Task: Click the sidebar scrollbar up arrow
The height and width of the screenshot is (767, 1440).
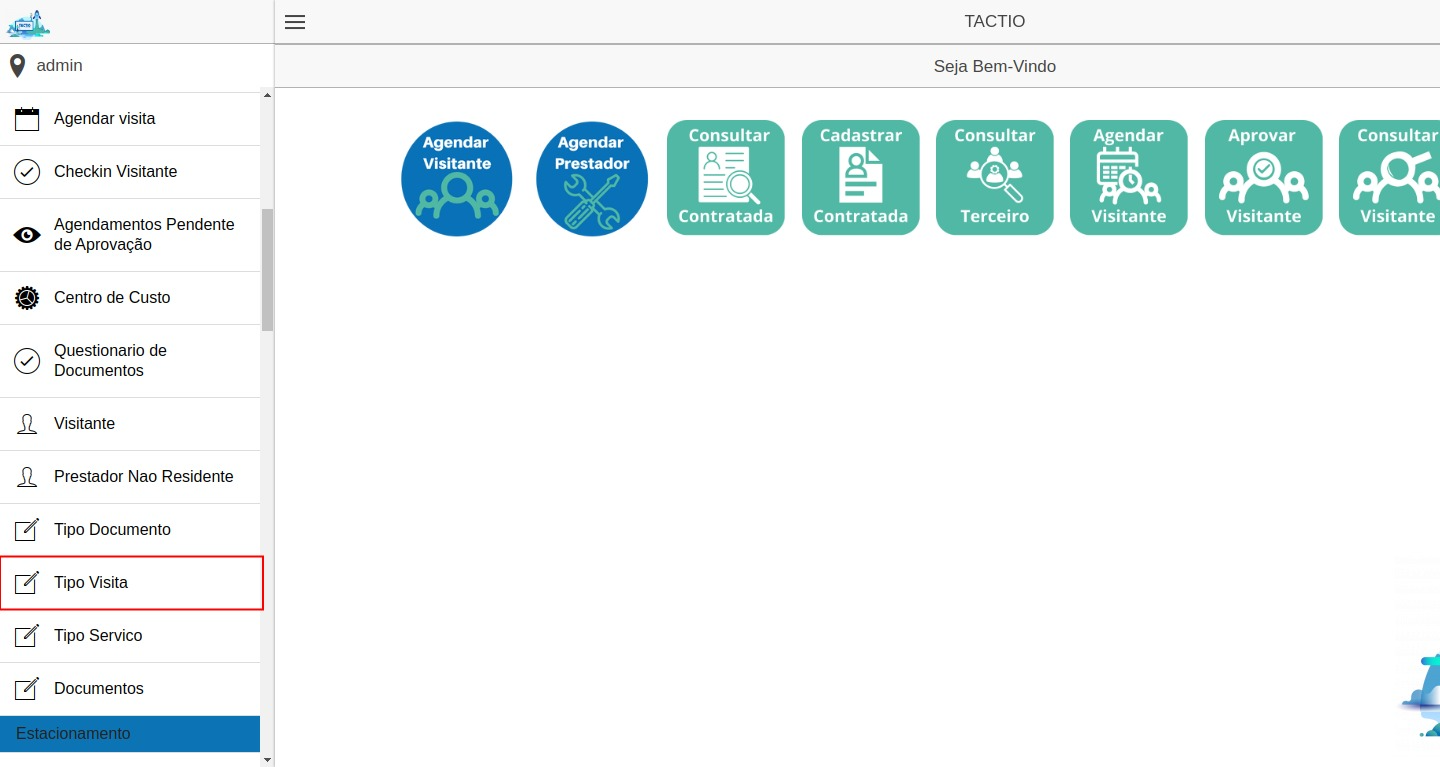Action: 267,96
